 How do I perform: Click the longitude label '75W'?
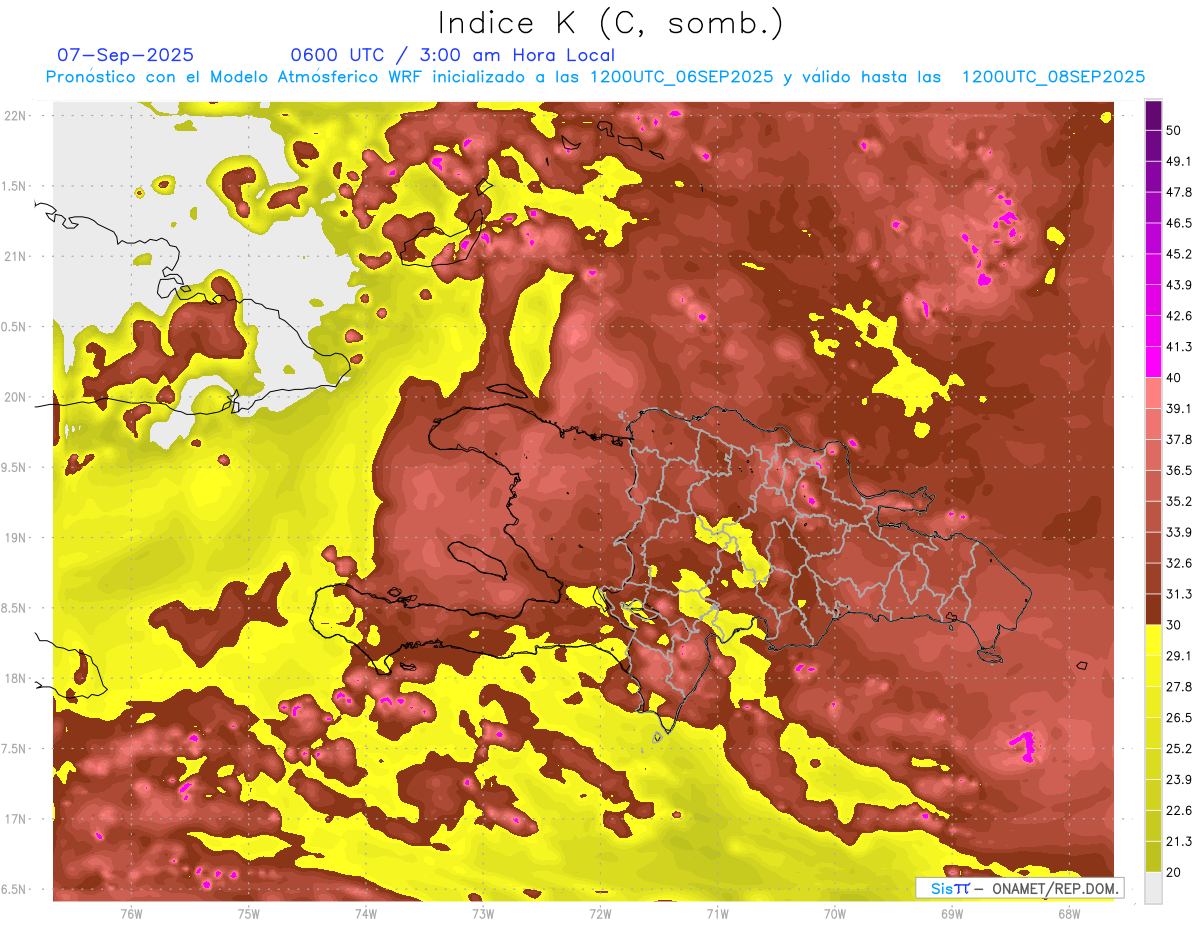(248, 913)
